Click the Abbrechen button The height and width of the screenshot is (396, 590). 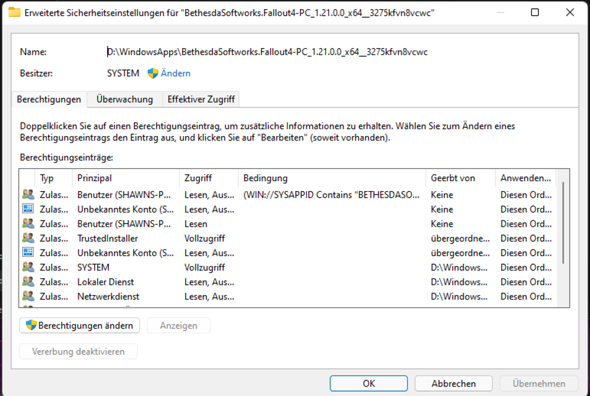click(453, 384)
